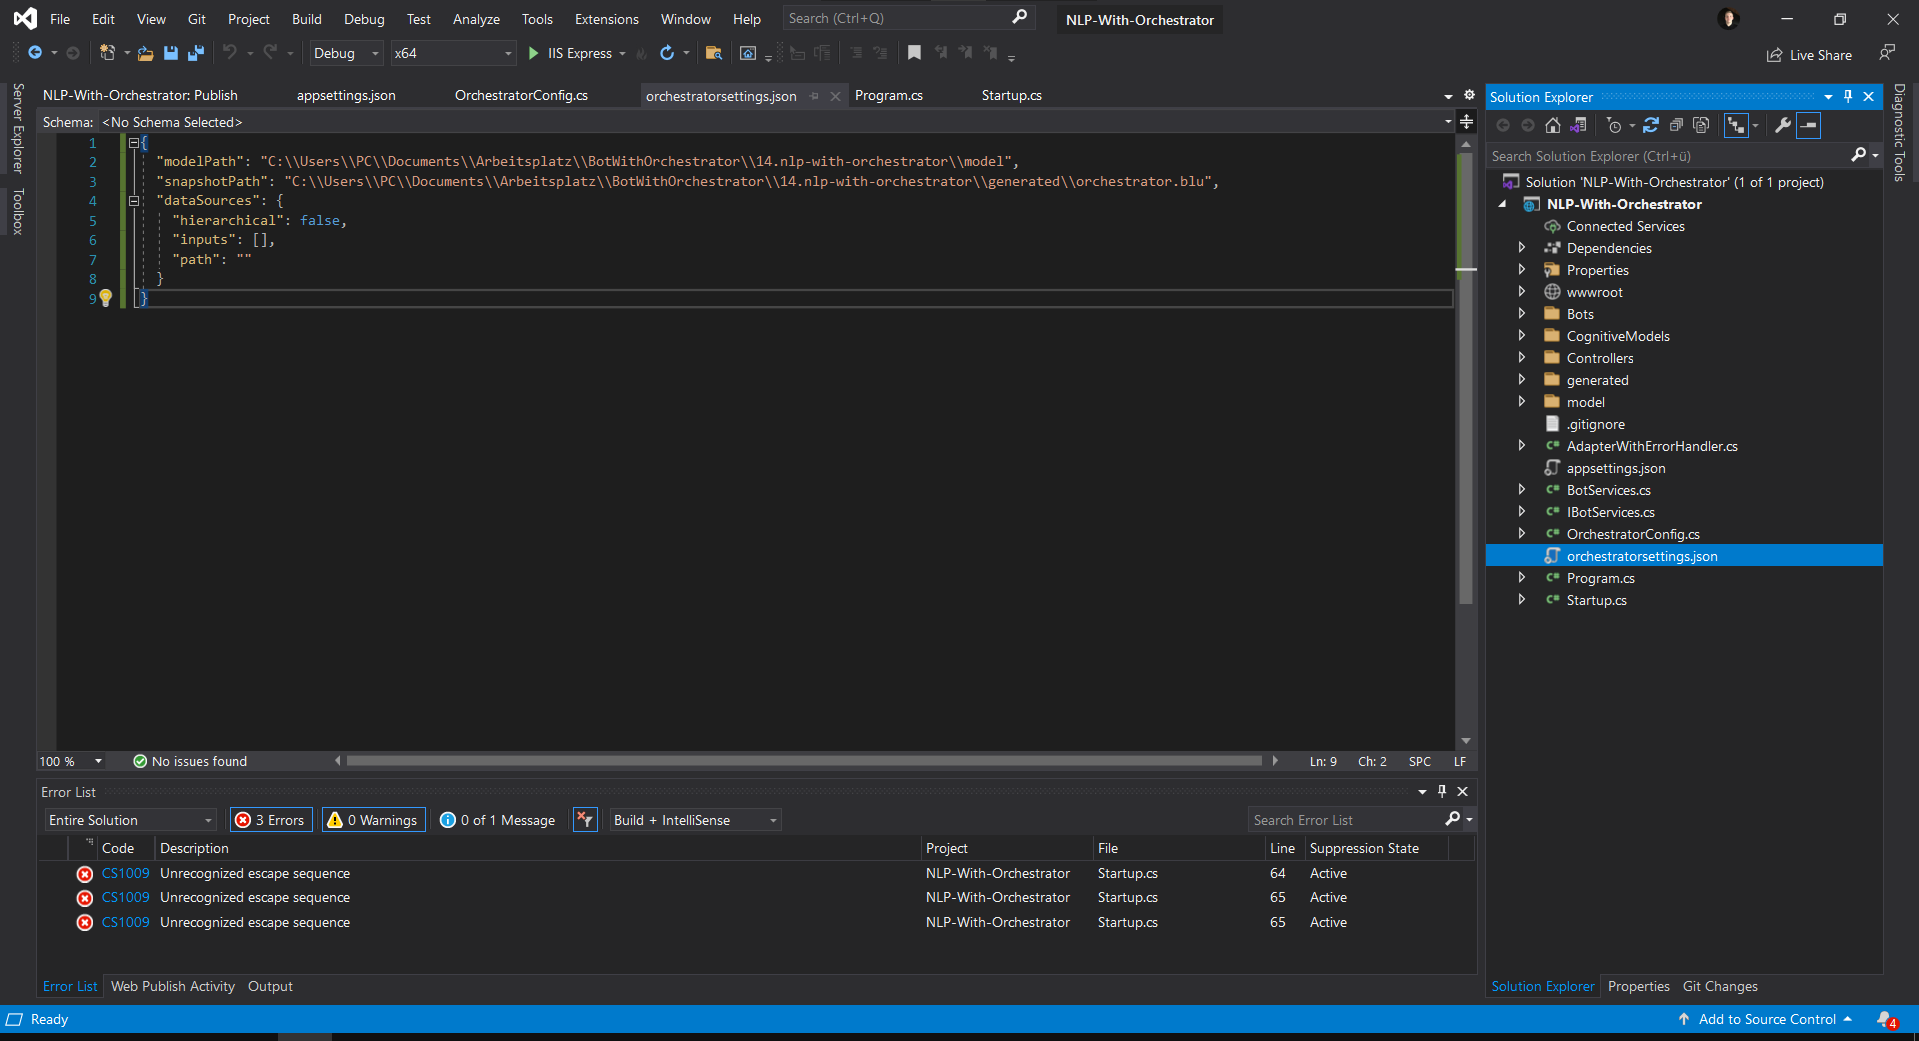Toggle the 0 Warnings filter in Error List

(x=372, y=820)
